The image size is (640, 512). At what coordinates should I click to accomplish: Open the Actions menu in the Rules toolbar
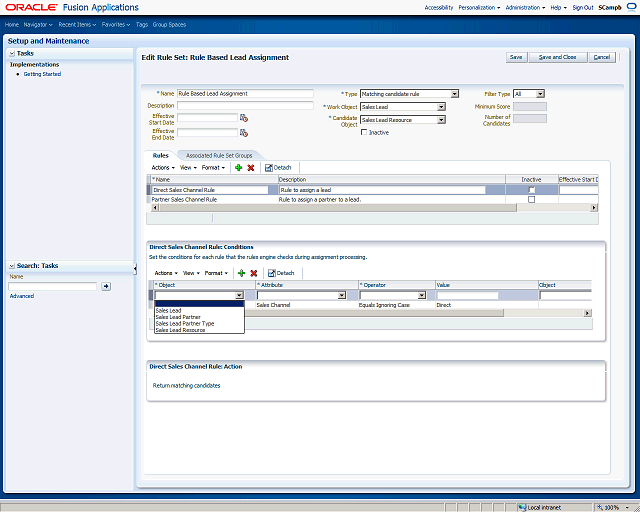click(x=163, y=167)
